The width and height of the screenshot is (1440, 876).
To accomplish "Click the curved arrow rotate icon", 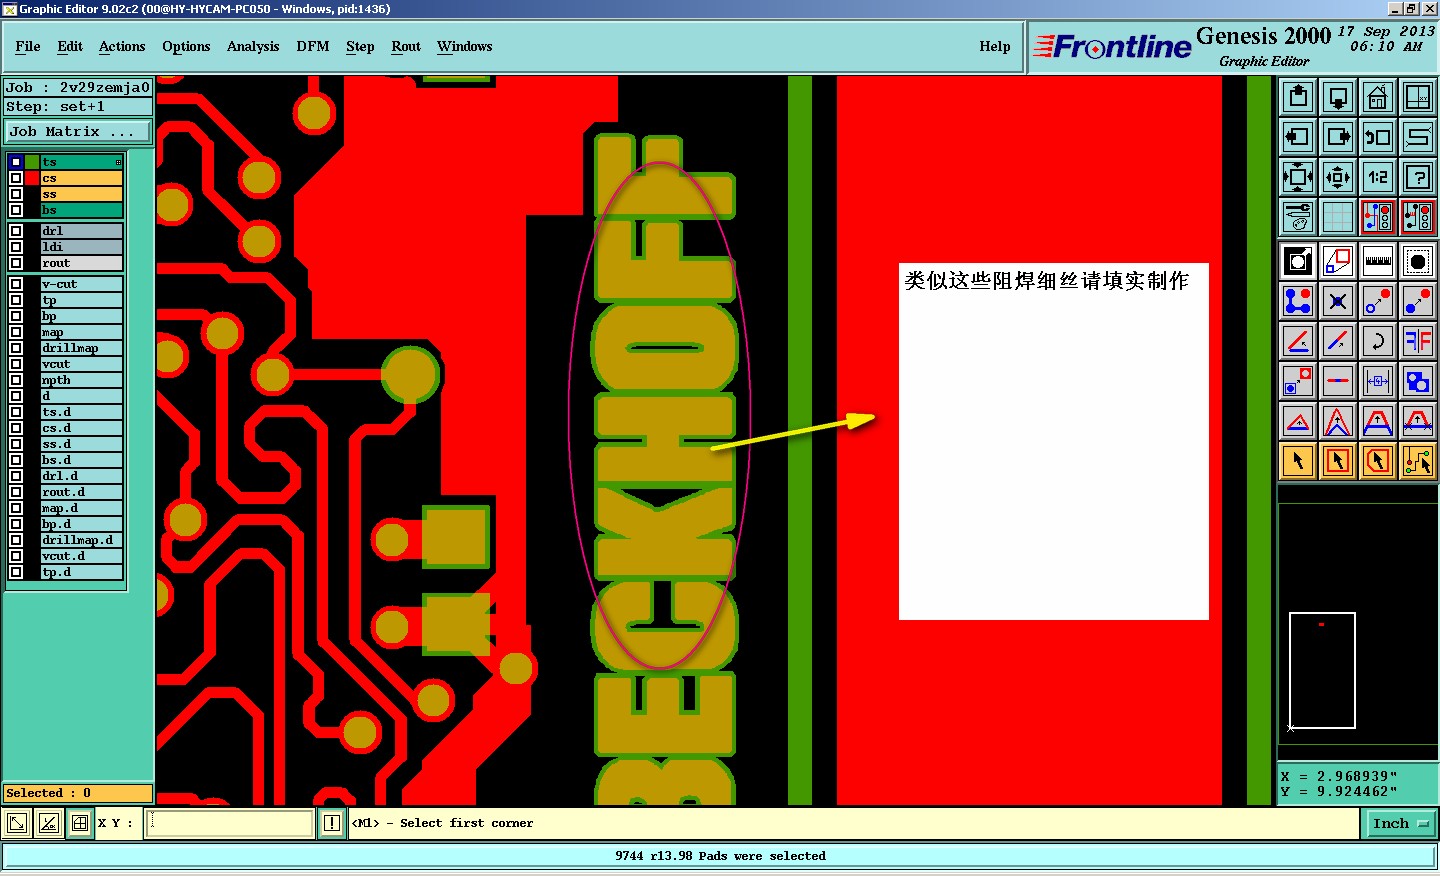I will pos(1378,341).
